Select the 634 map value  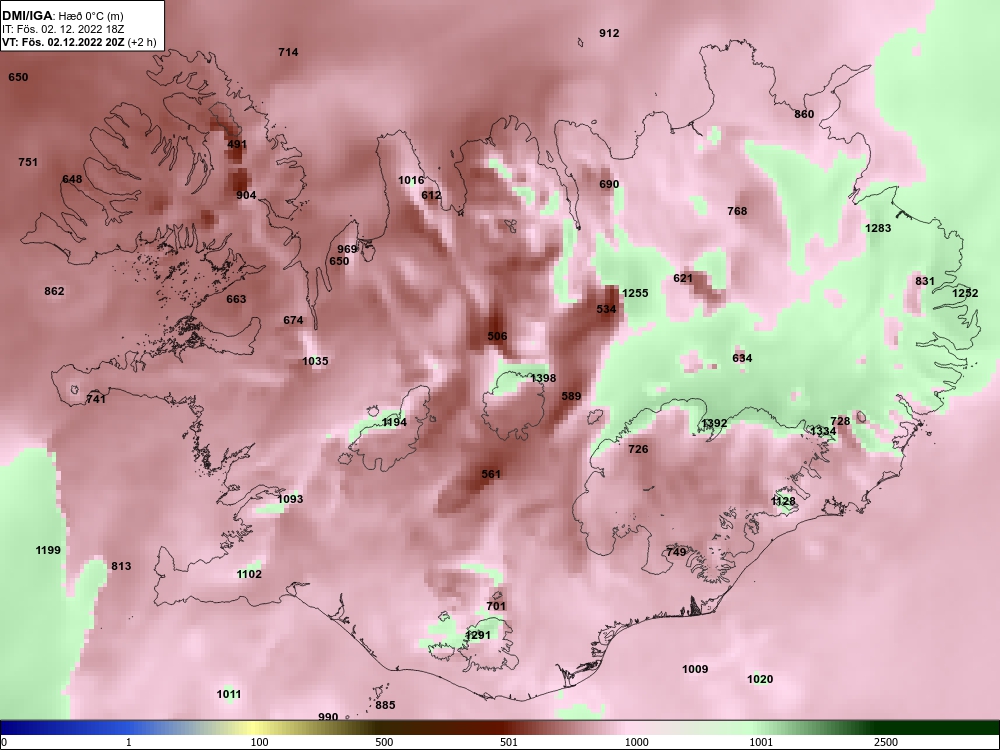[742, 358]
